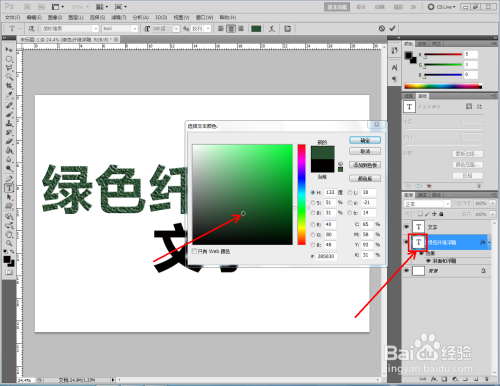Click the 取消 button in color picker

pyautogui.click(x=365, y=151)
